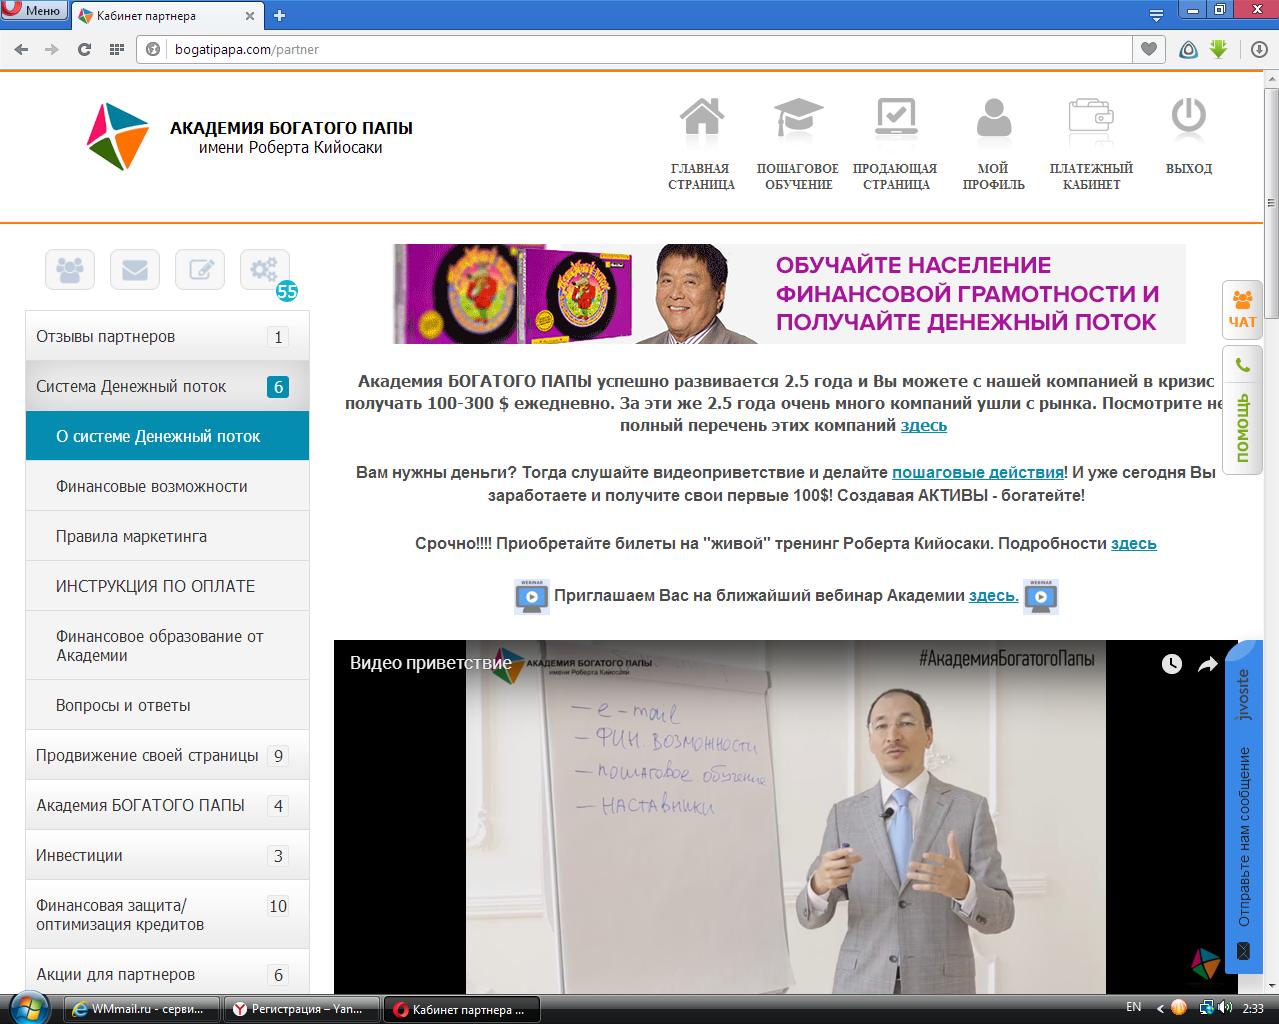Screen dimensions: 1279x1024
Task: Play the Видео приветствие video
Action: 785,817
